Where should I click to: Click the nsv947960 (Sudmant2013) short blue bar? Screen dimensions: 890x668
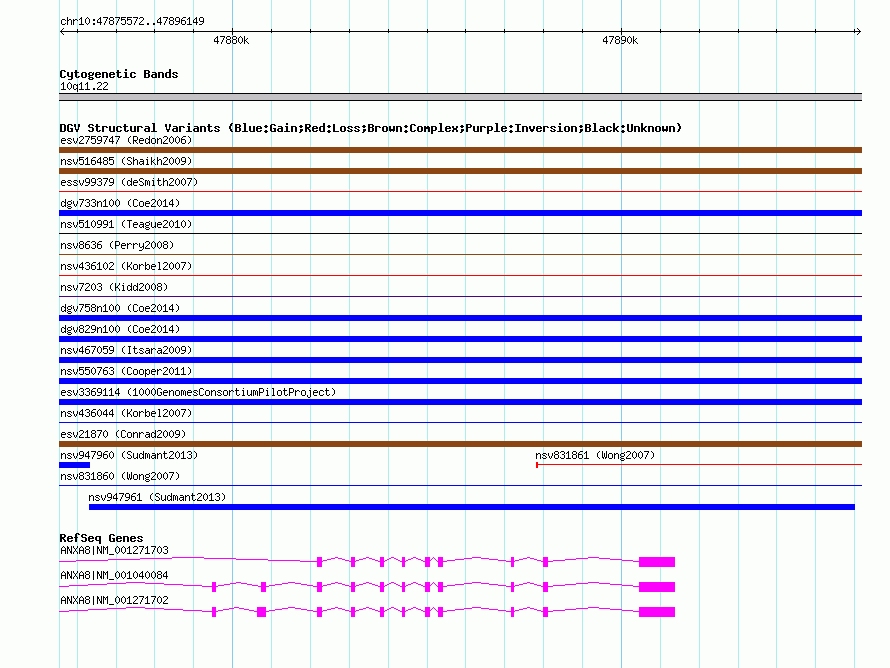pos(74,465)
